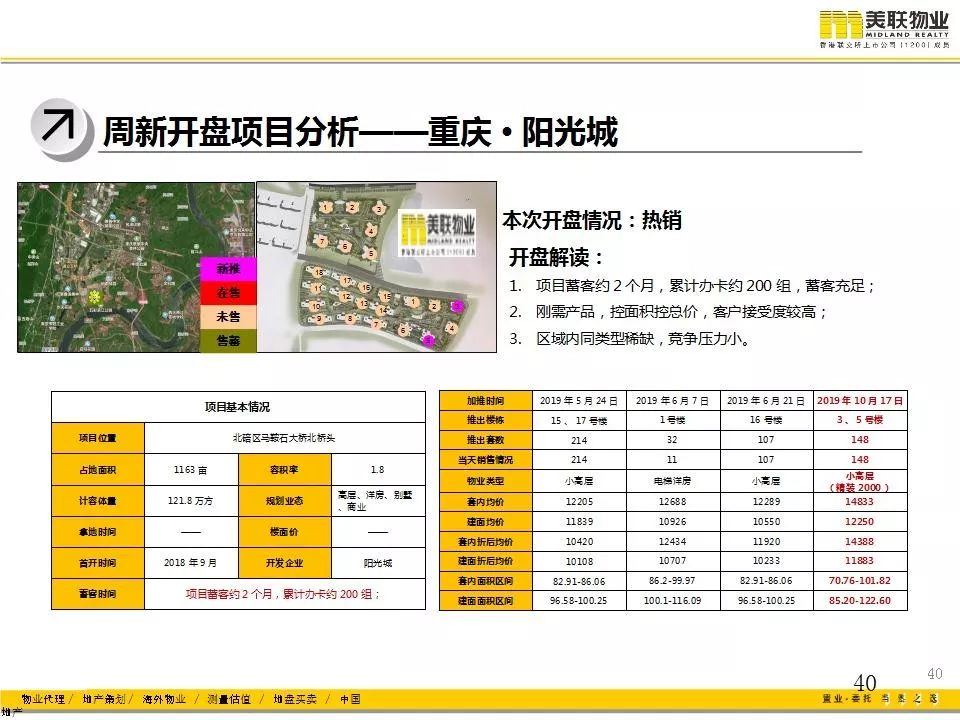Image resolution: width=960 pixels, height=720 pixels.
Task: Click the 开发企业 label cell
Action: tap(285, 563)
